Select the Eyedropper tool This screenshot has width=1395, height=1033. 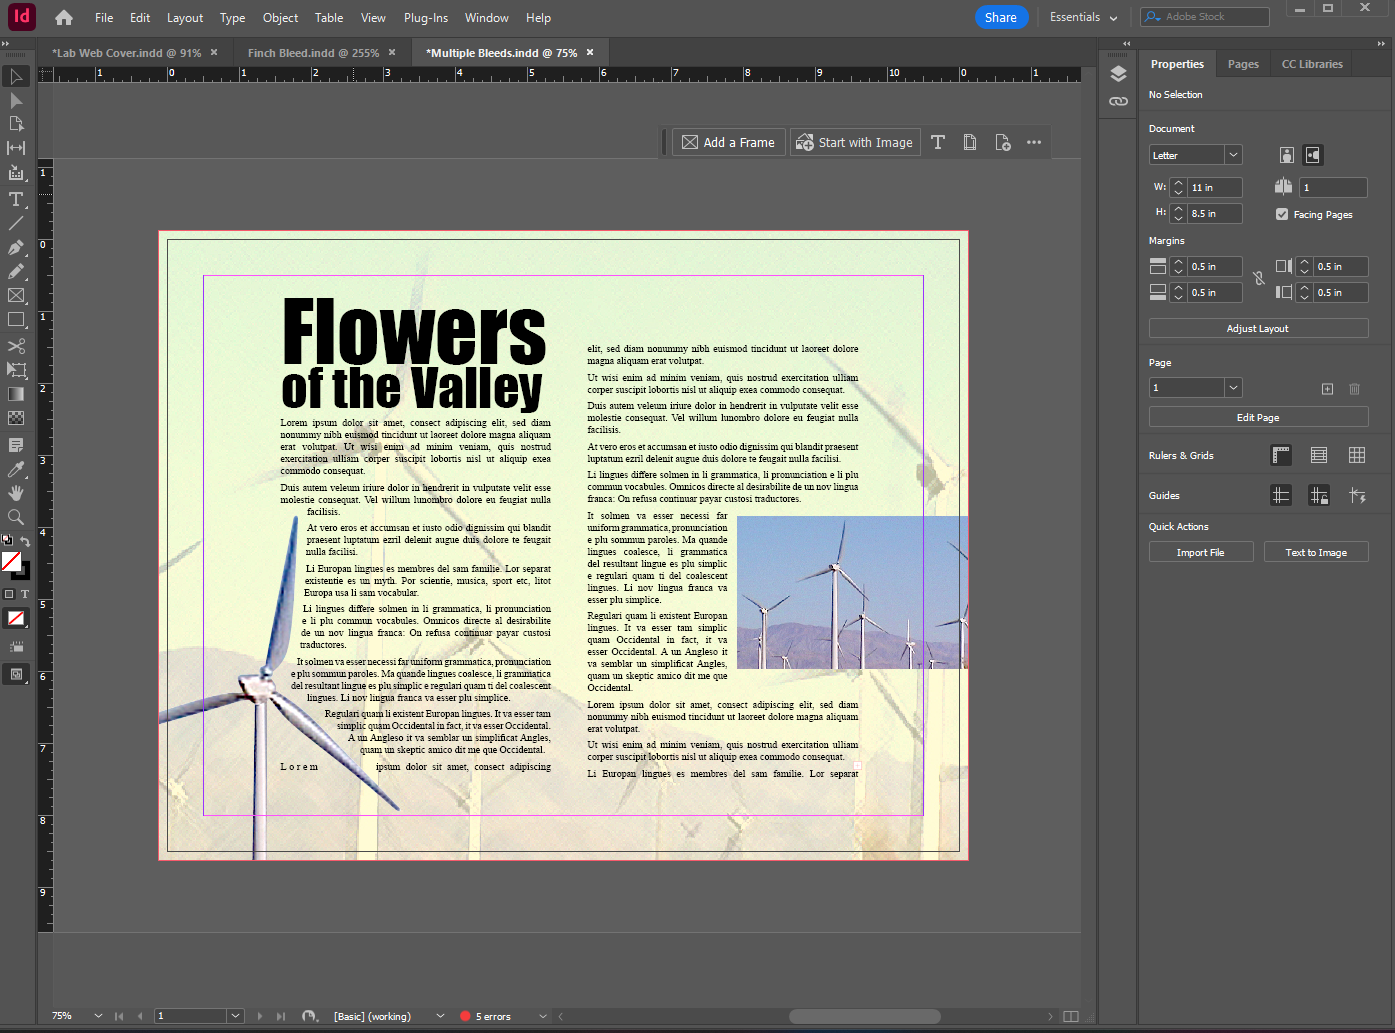pyautogui.click(x=16, y=469)
